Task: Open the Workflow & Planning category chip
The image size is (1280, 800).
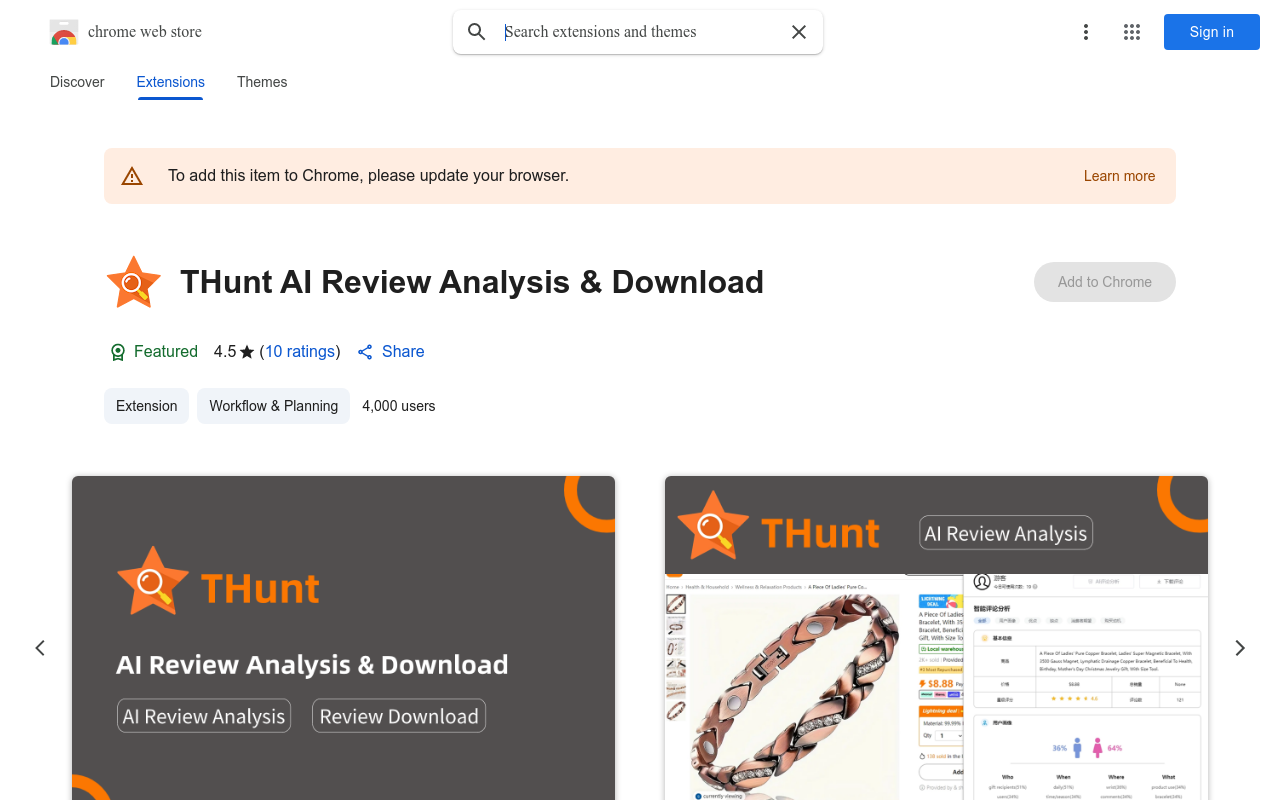Action: click(273, 406)
